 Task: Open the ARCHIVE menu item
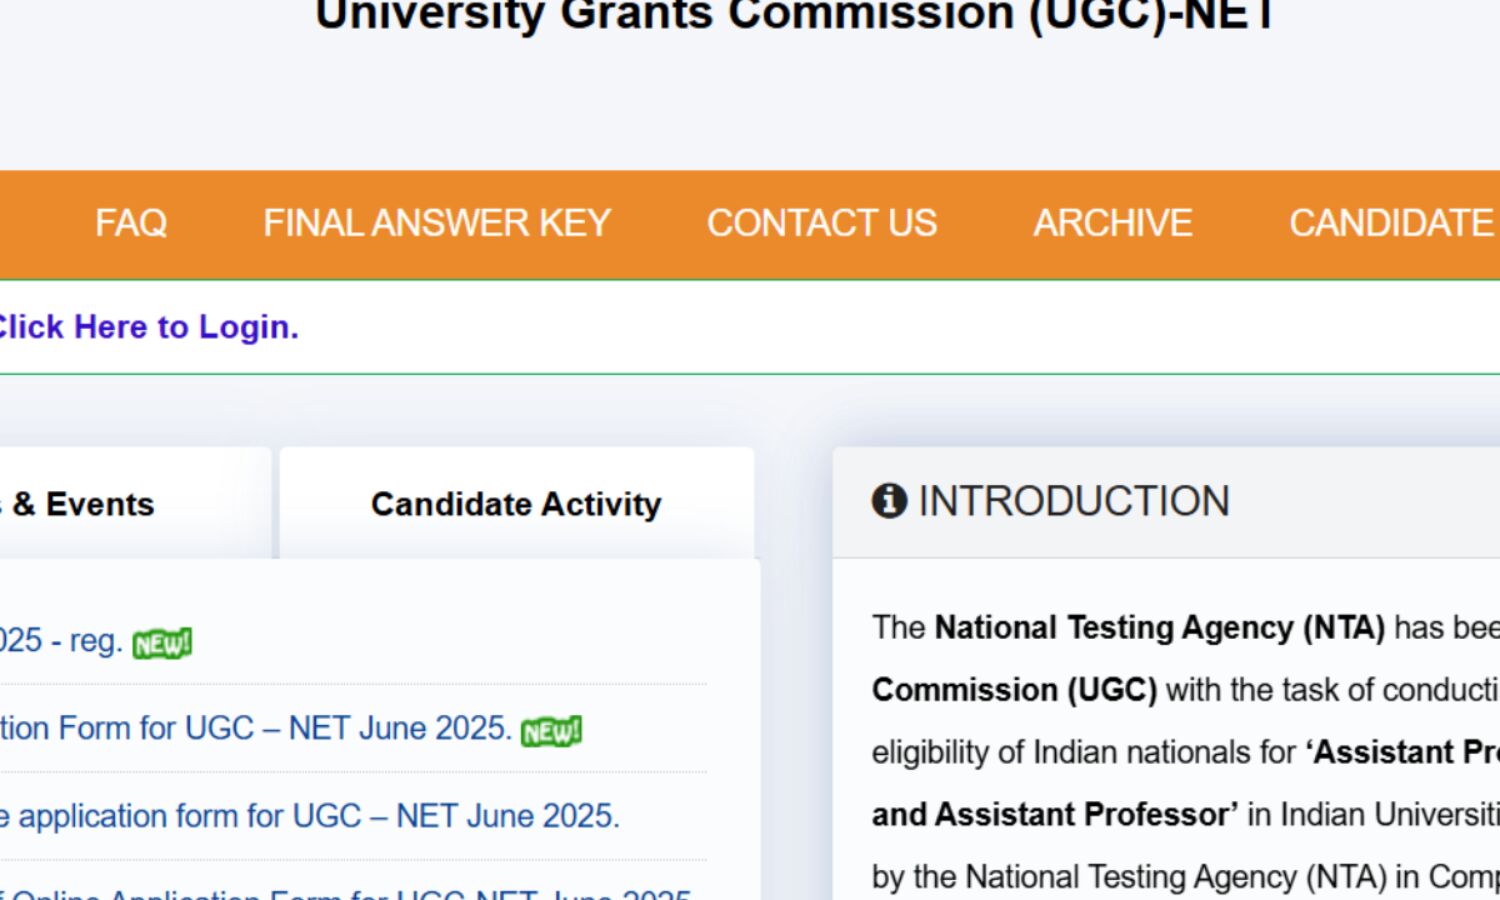(x=1112, y=223)
